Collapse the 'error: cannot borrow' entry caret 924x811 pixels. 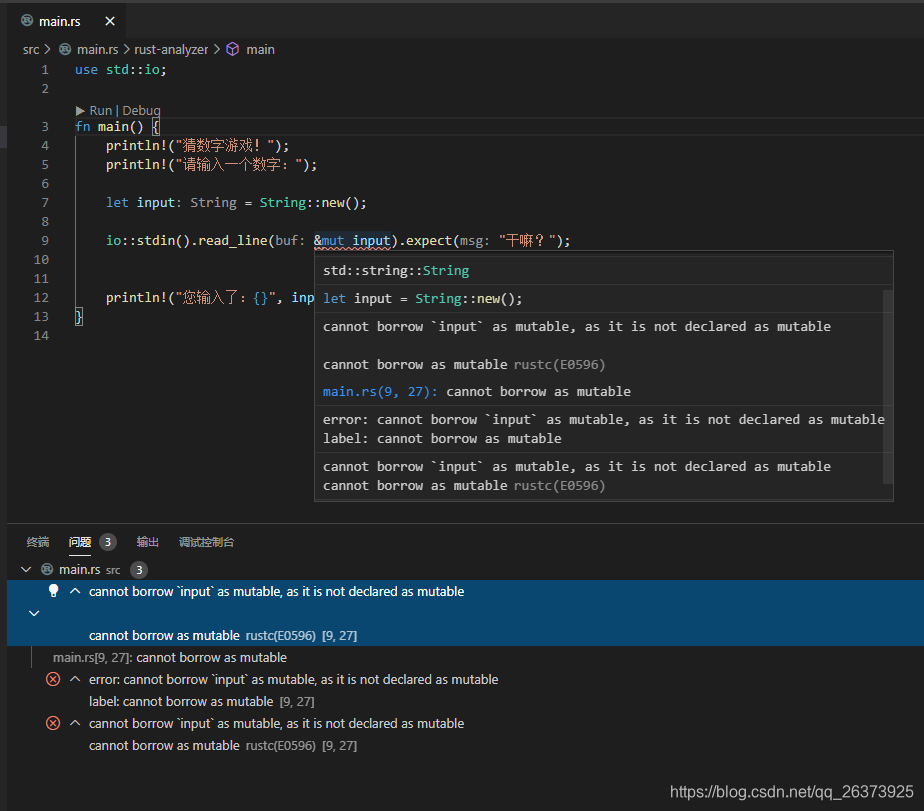tap(75, 679)
